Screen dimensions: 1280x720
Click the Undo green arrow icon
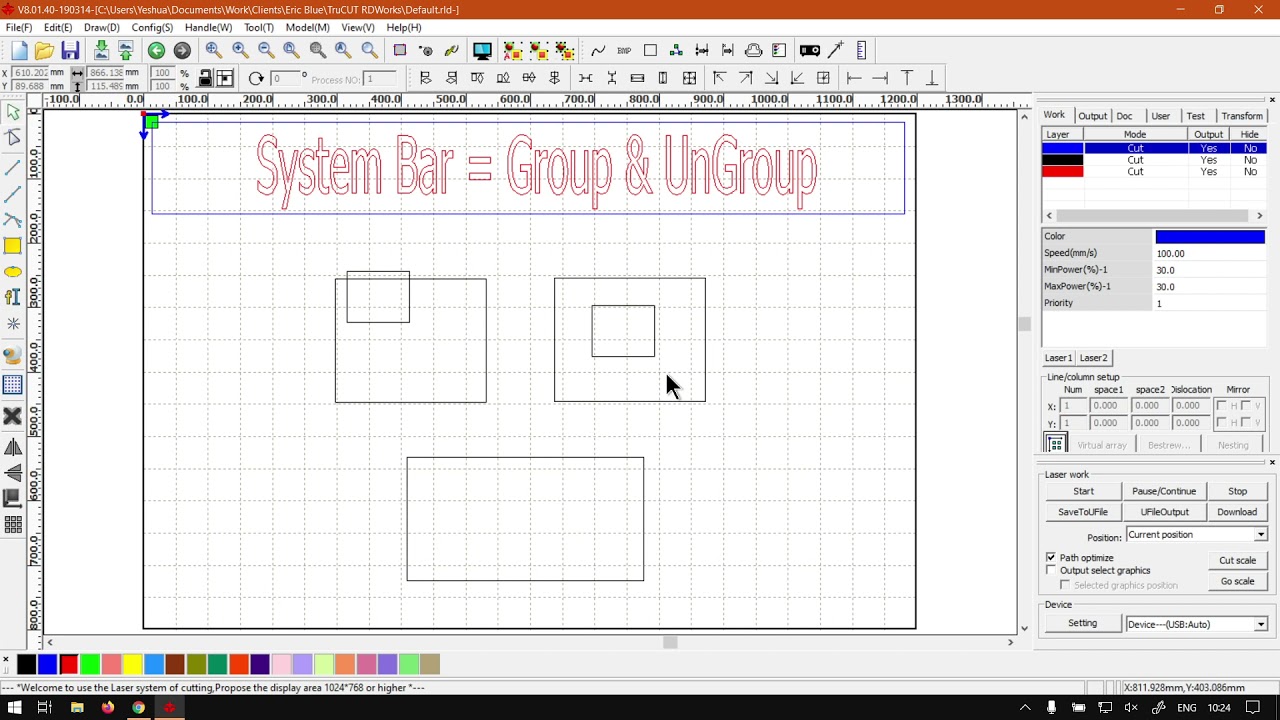[156, 51]
